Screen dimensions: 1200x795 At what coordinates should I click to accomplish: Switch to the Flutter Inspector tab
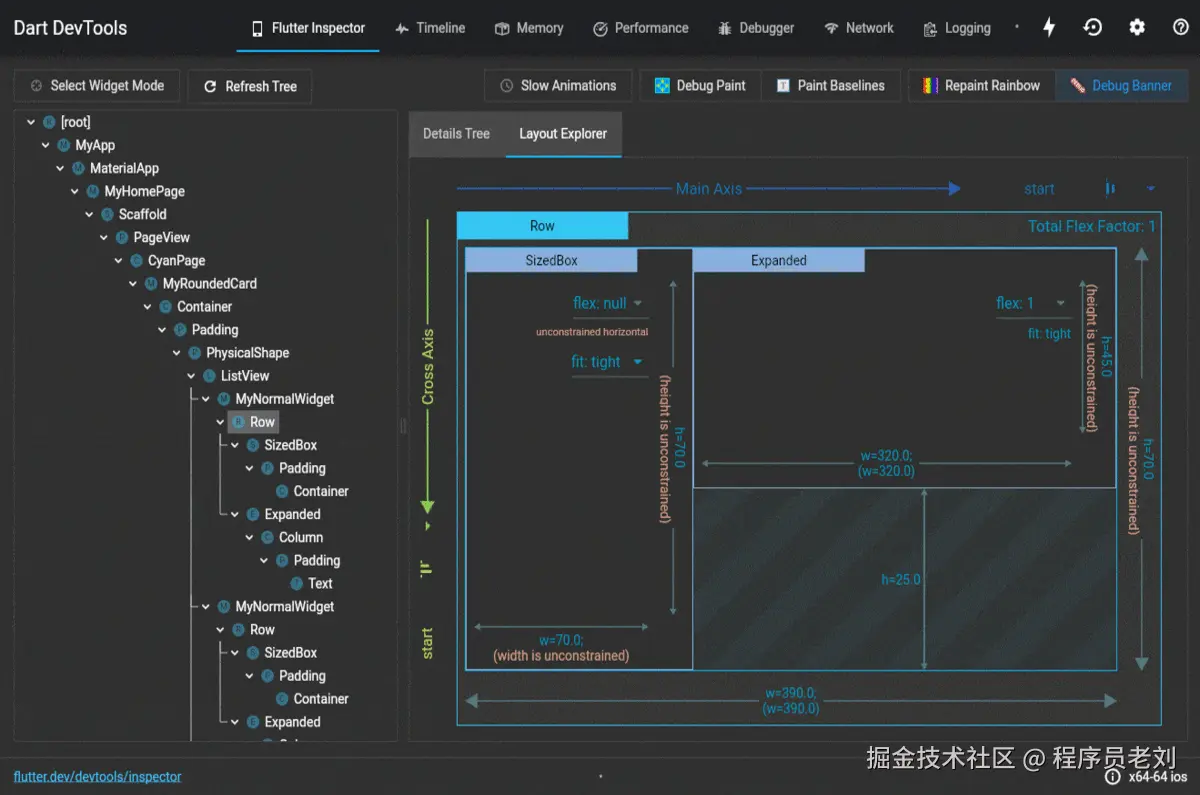[308, 28]
